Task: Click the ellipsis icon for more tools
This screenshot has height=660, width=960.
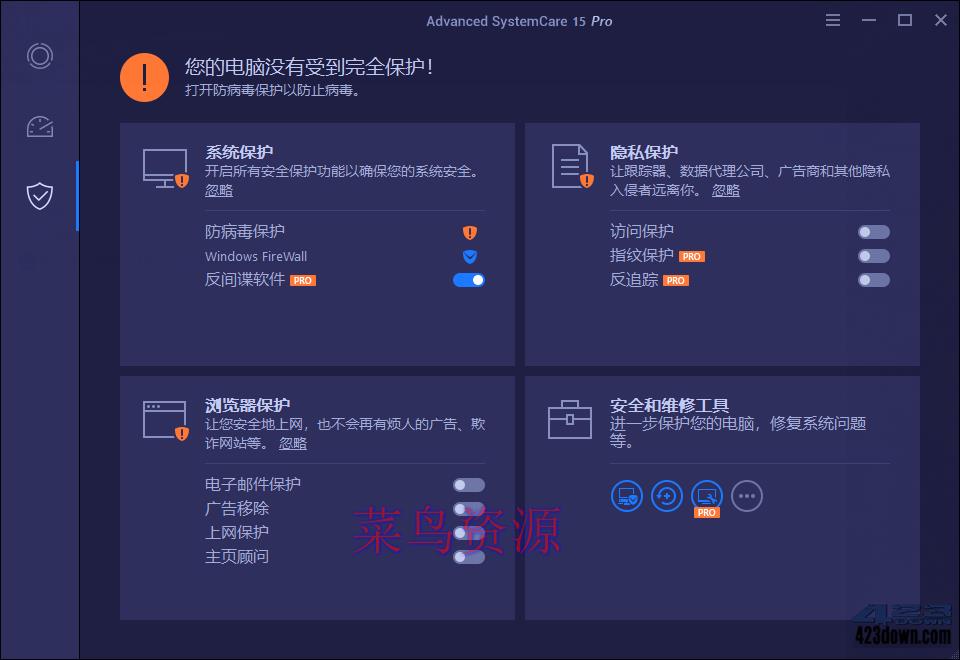Action: (747, 496)
